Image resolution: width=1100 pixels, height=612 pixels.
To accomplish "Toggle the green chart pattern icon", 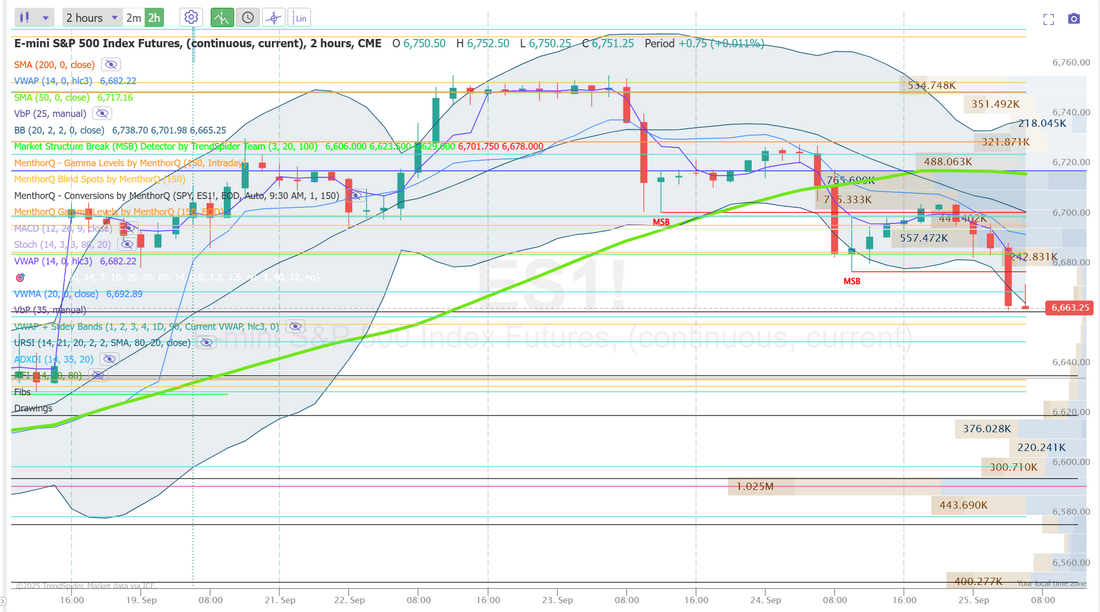I will pyautogui.click(x=222, y=18).
